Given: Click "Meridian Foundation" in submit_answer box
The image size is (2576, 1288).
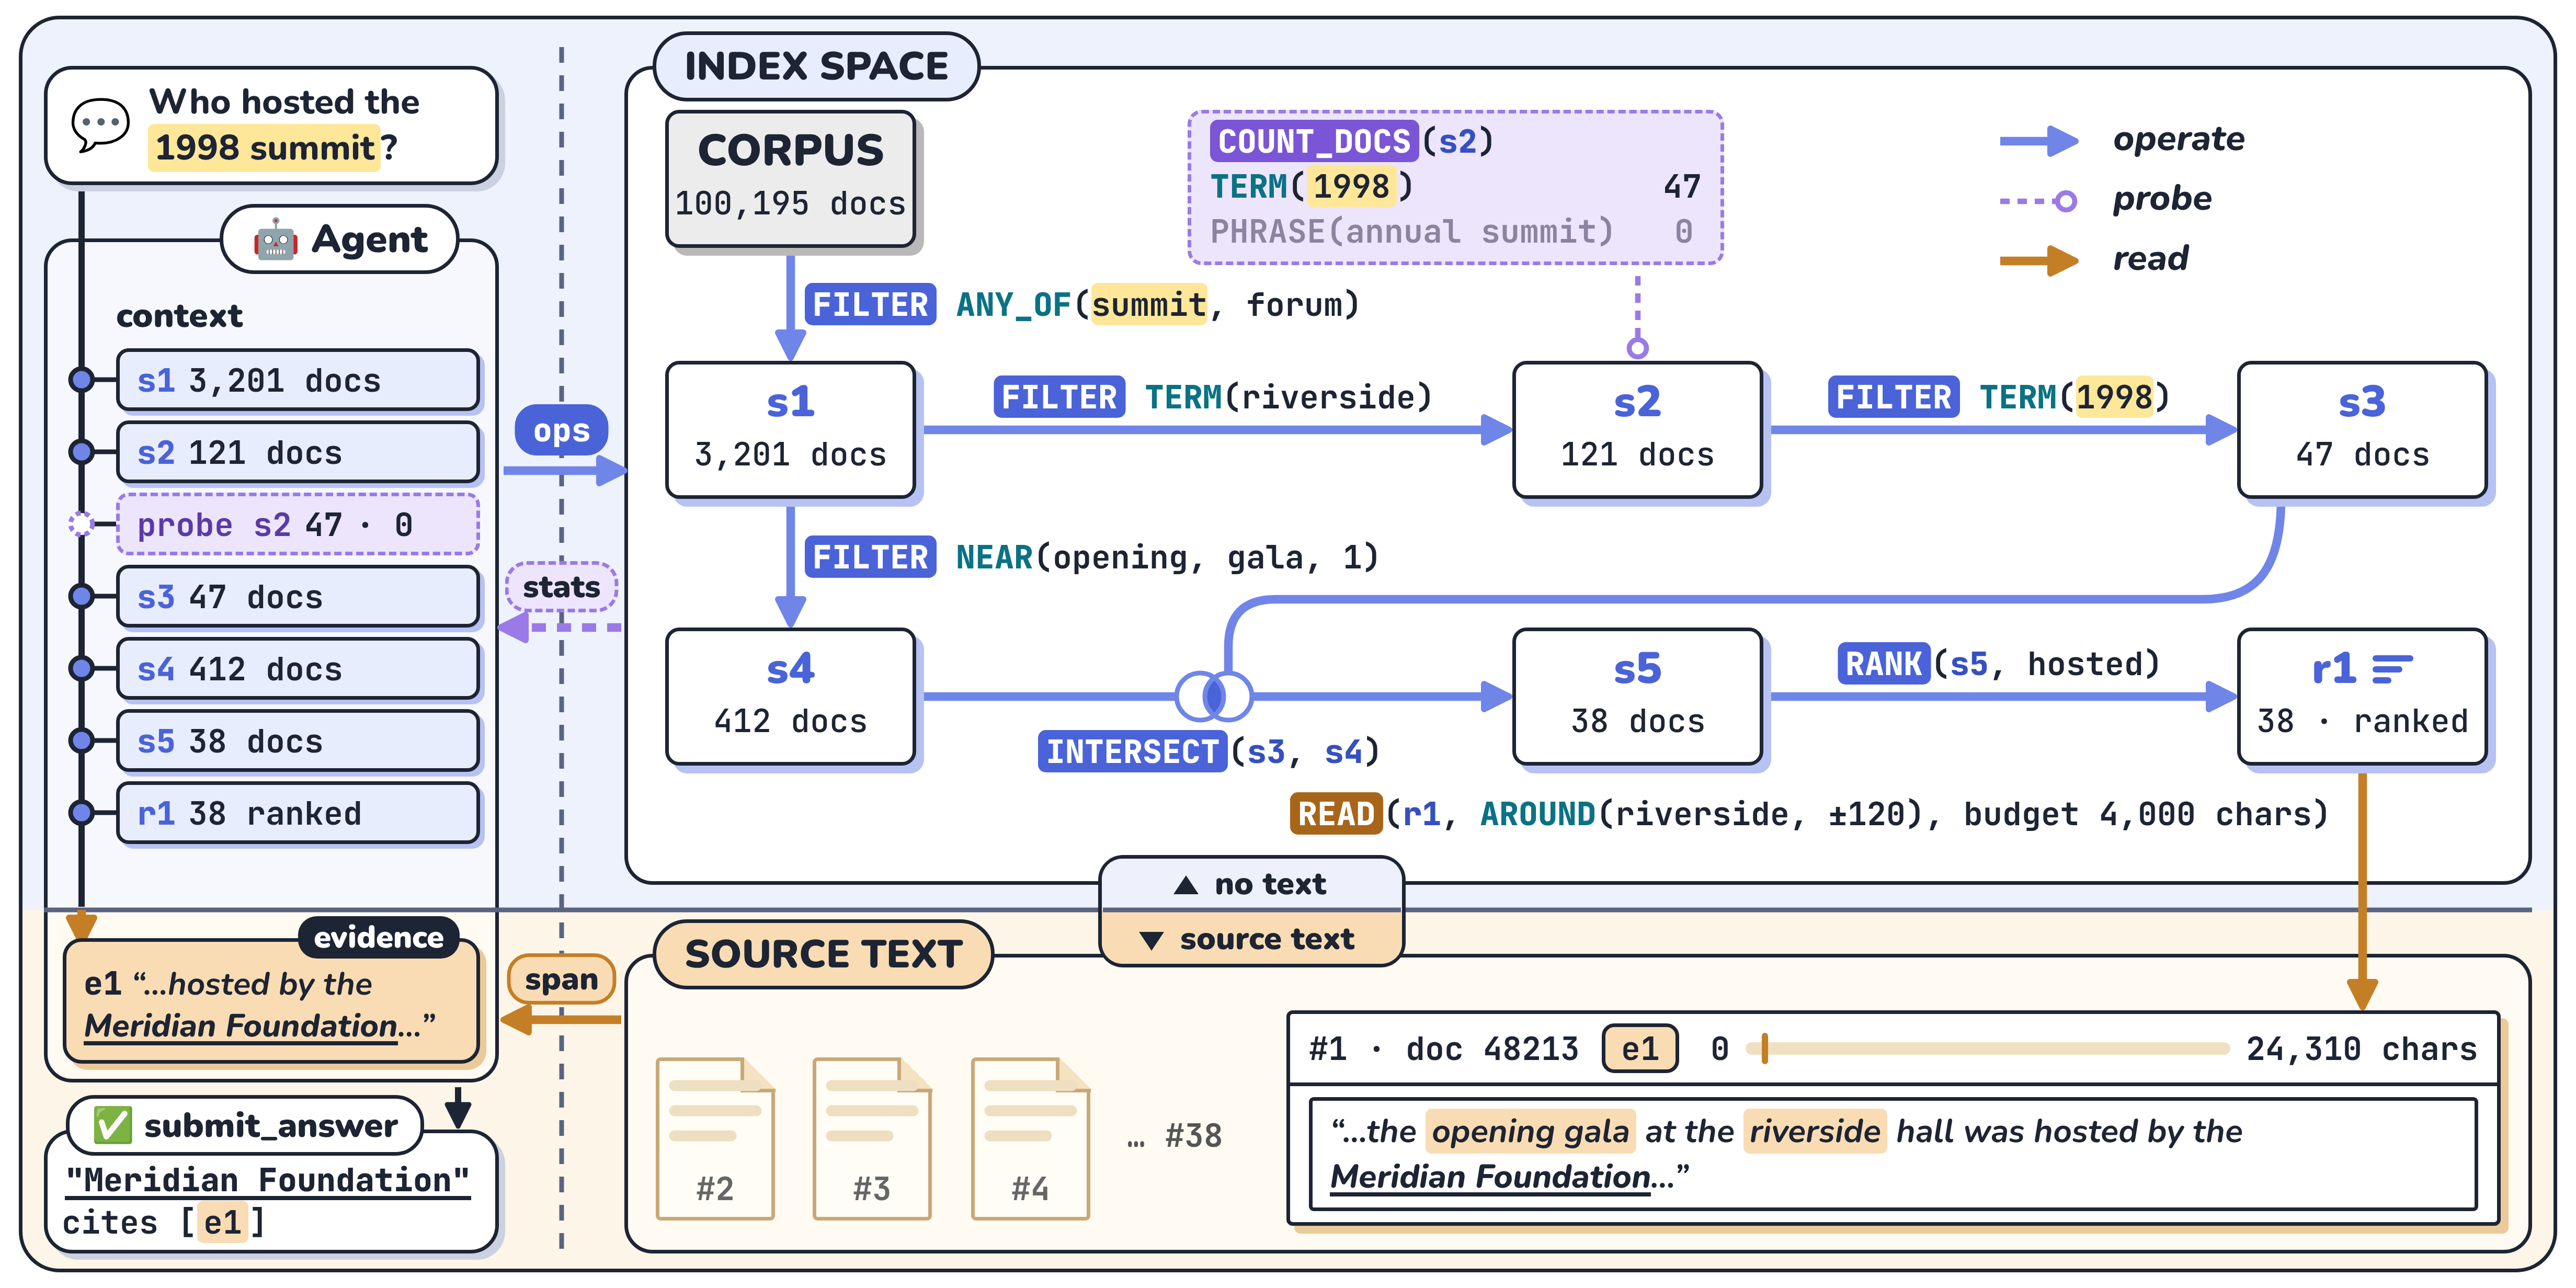Looking at the screenshot, I should coord(268,1180).
